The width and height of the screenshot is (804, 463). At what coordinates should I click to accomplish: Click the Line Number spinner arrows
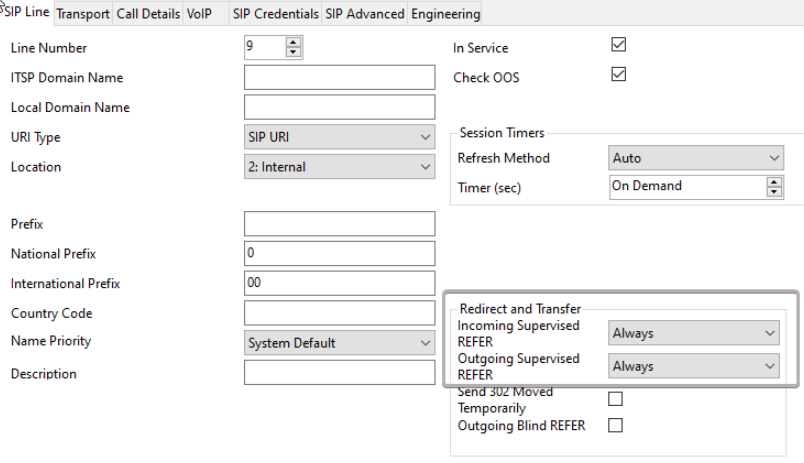click(293, 47)
